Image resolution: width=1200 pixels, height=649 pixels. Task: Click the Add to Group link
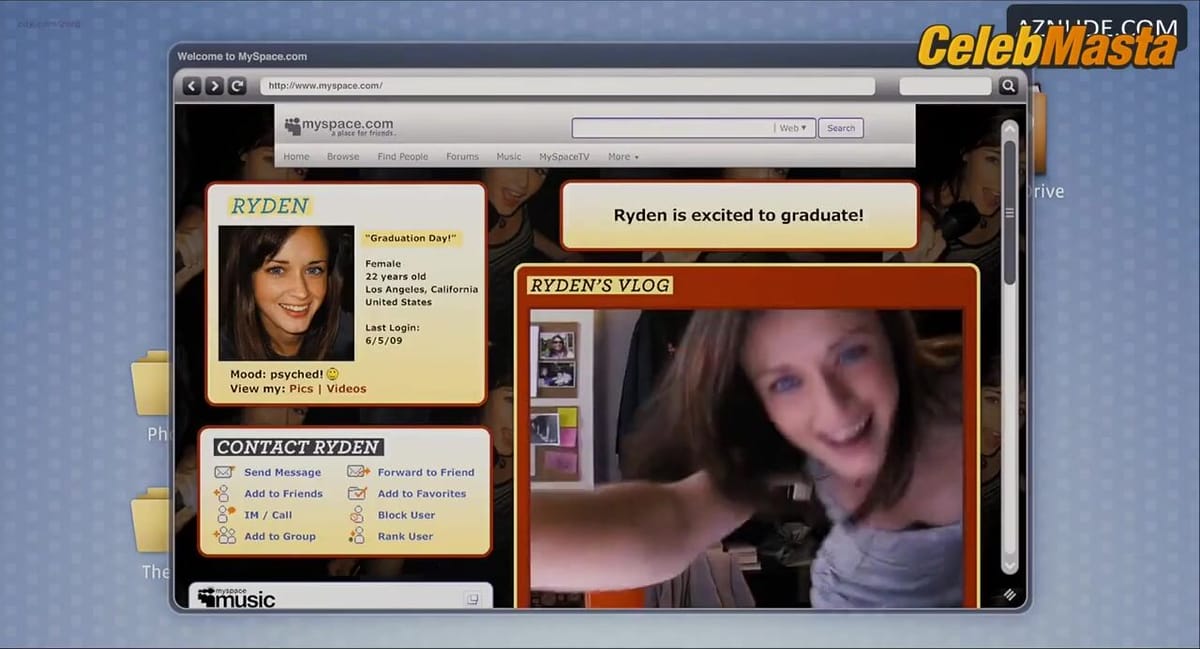pyautogui.click(x=280, y=536)
